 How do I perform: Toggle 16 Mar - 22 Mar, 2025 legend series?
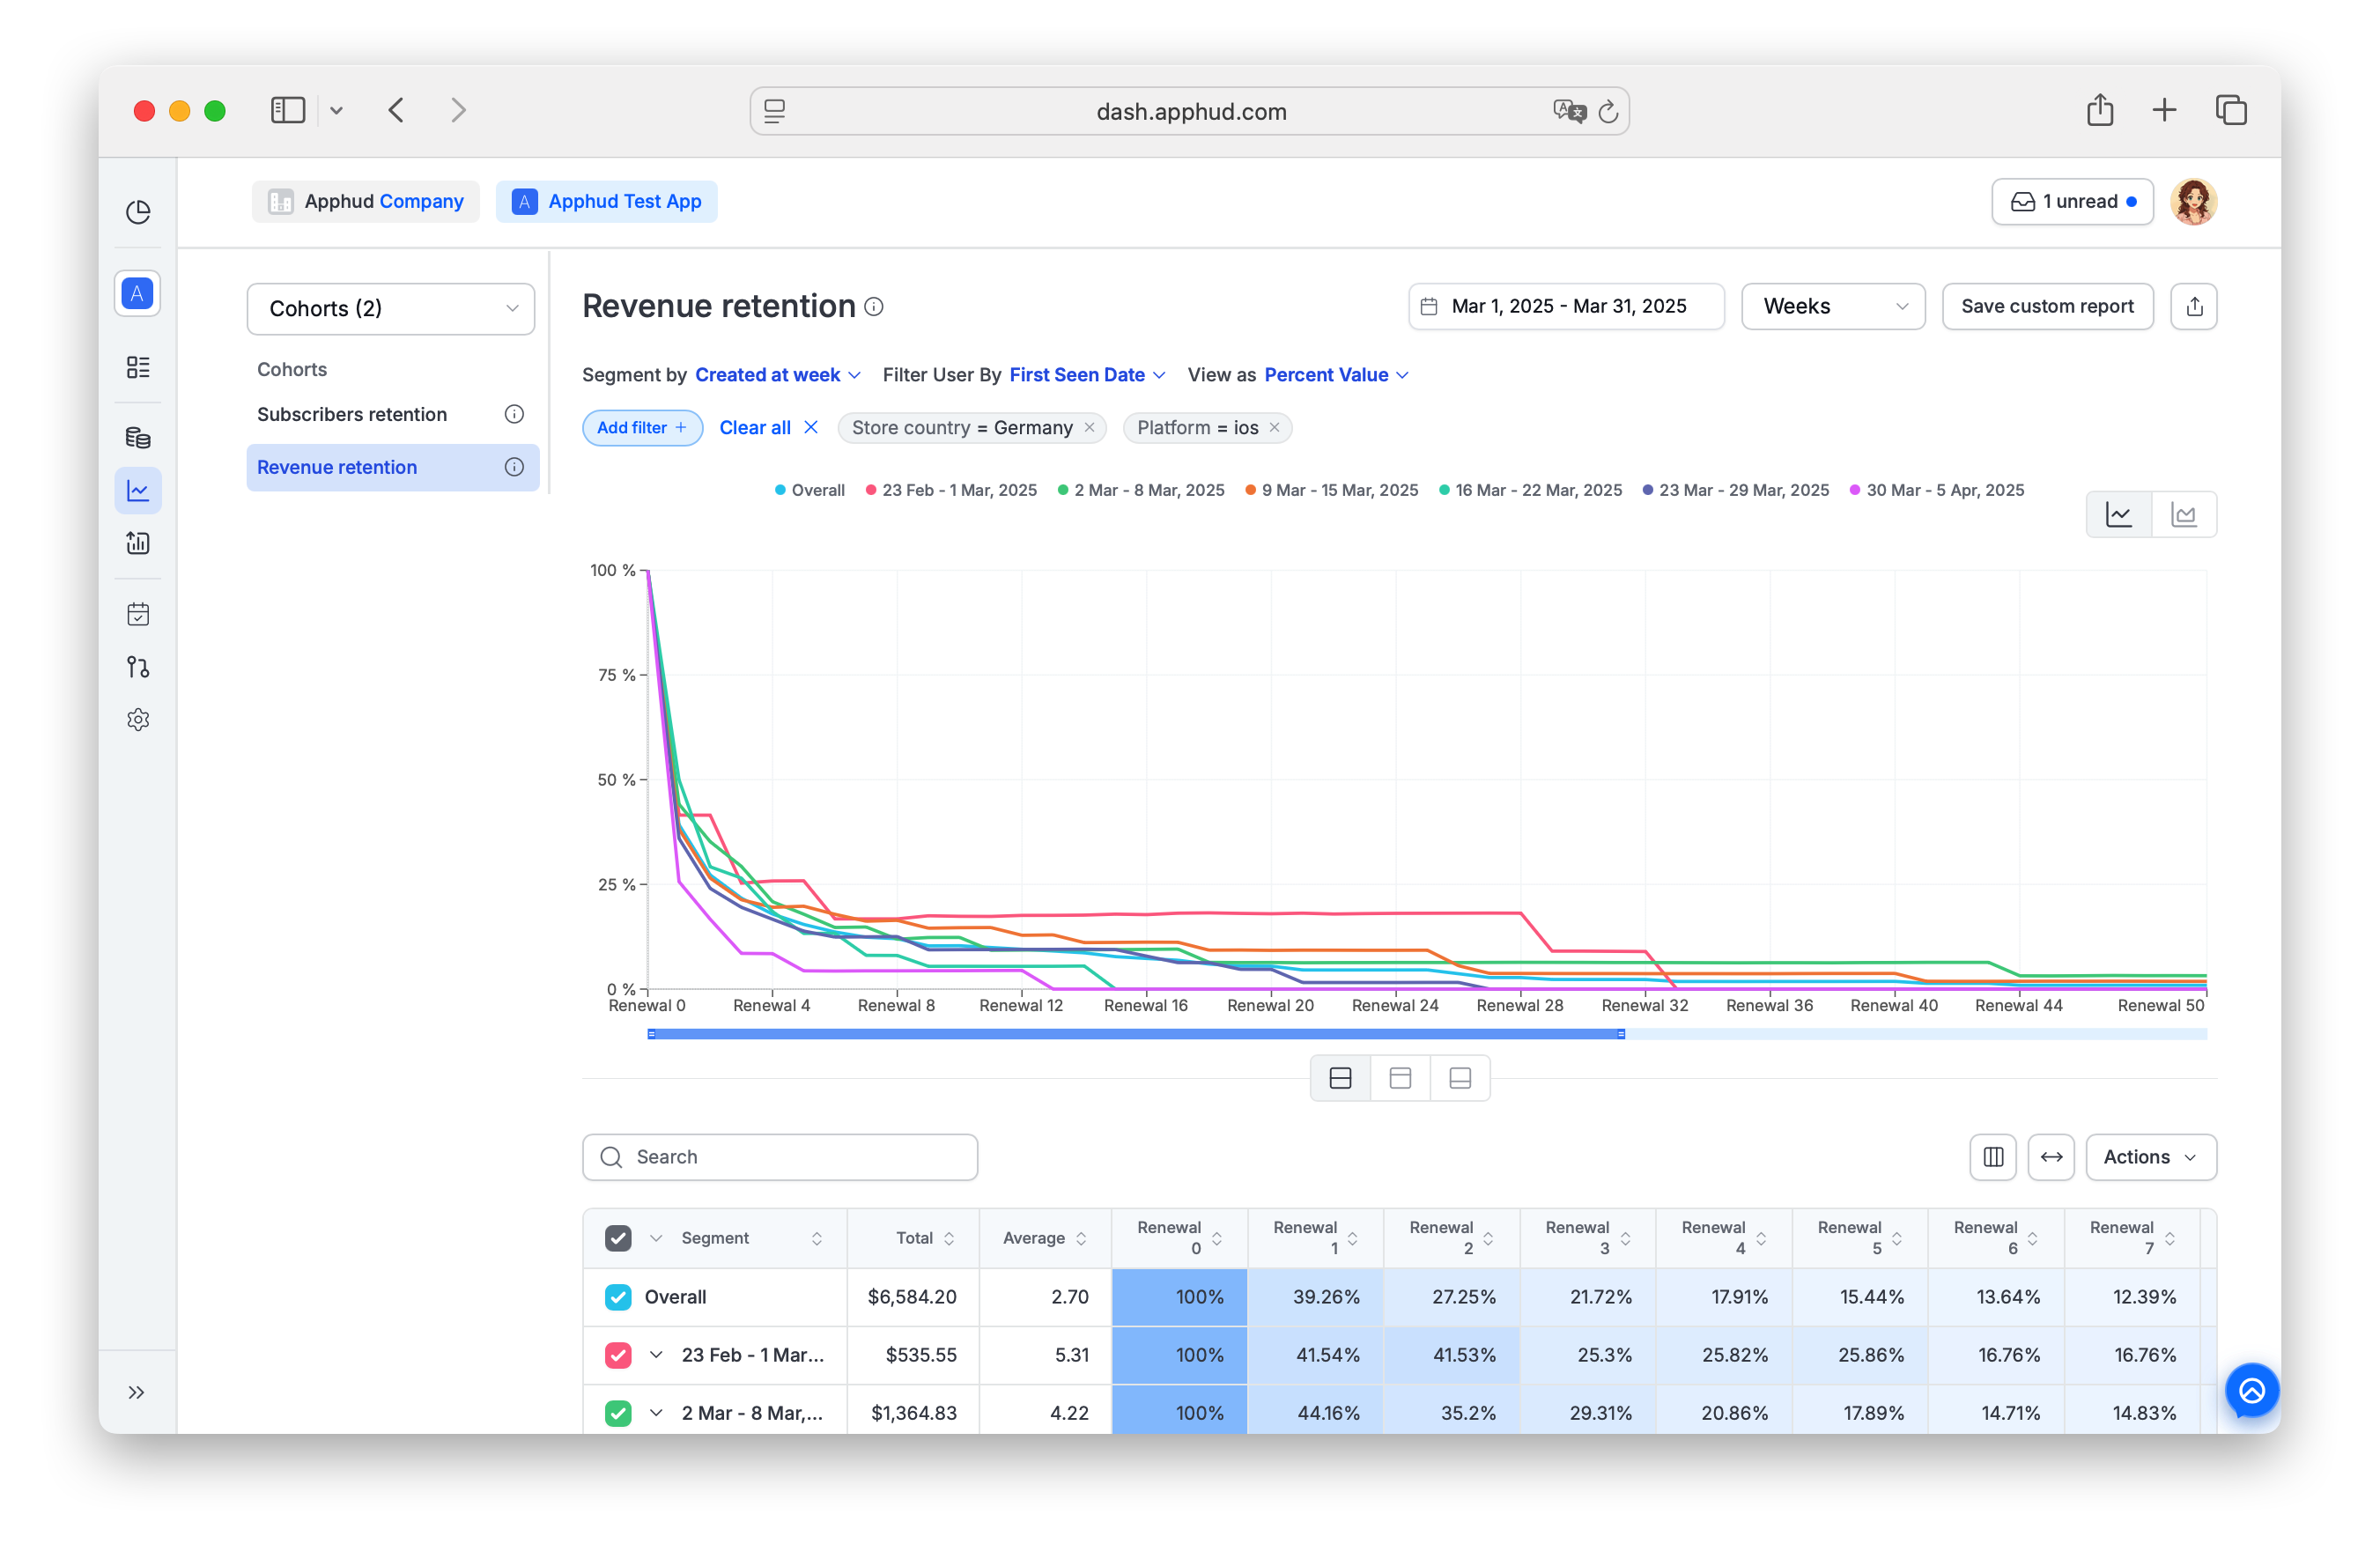tap(1530, 490)
